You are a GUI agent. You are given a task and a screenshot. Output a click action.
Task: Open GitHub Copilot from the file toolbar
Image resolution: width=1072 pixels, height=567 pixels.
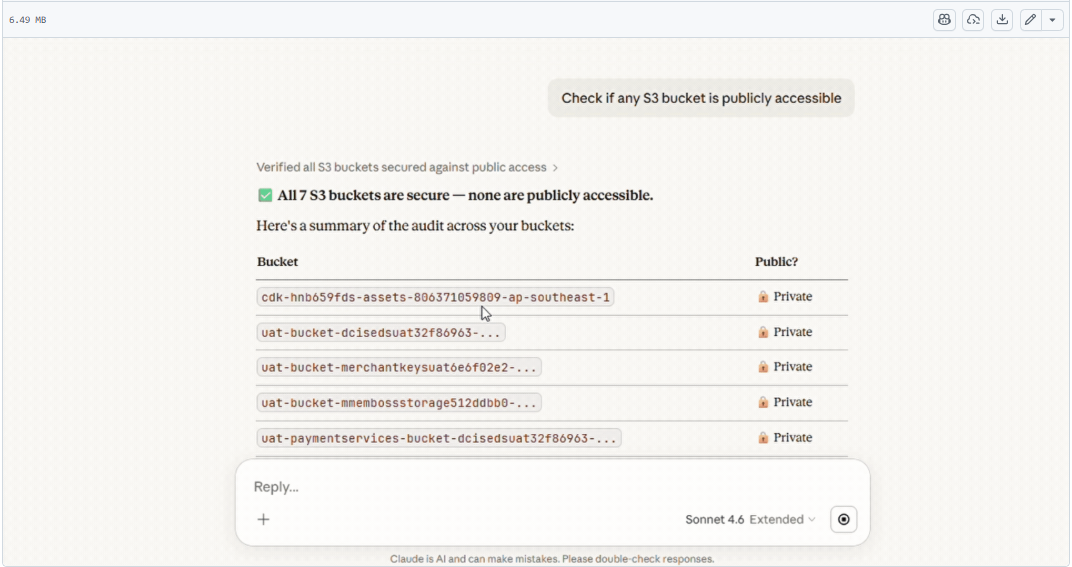(x=944, y=20)
